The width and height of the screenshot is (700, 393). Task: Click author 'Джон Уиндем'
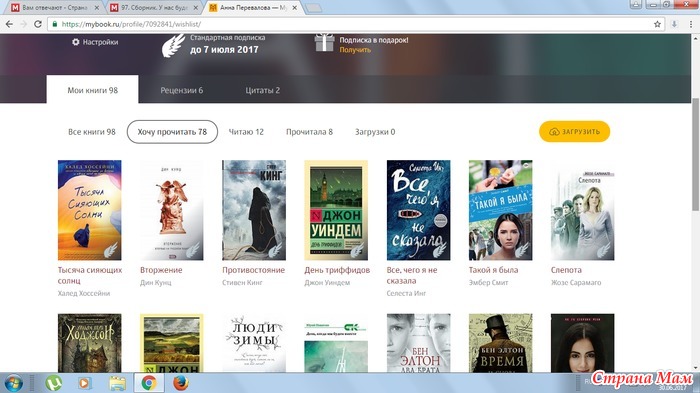327,283
